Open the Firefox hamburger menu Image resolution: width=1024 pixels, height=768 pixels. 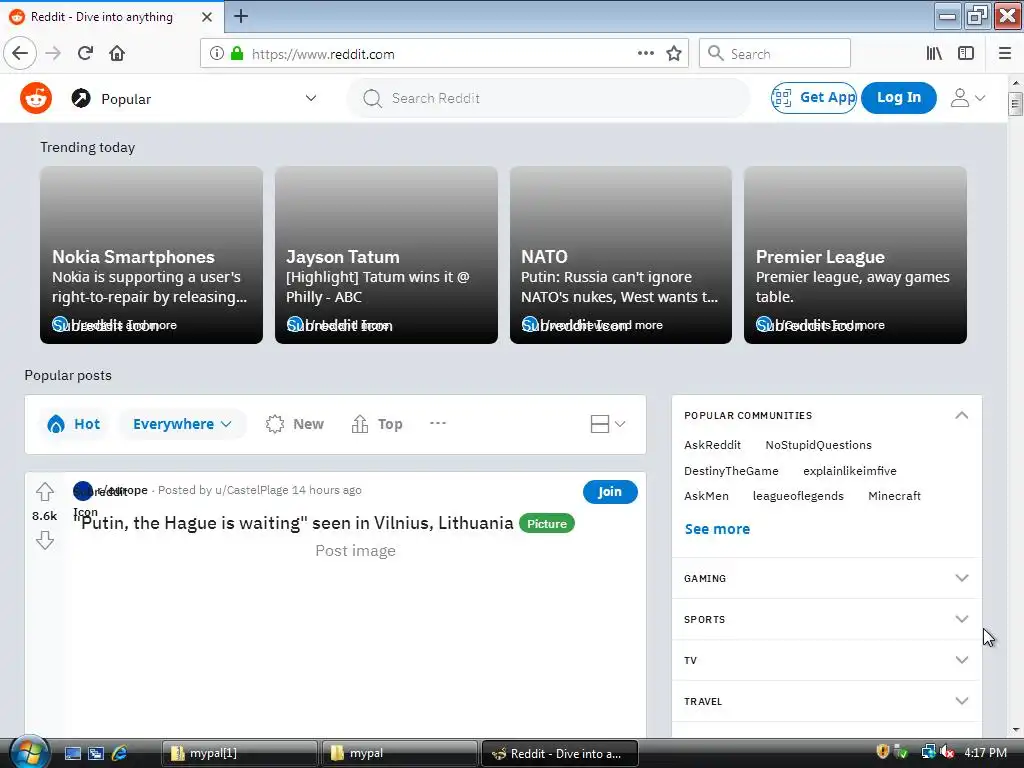(1005, 54)
